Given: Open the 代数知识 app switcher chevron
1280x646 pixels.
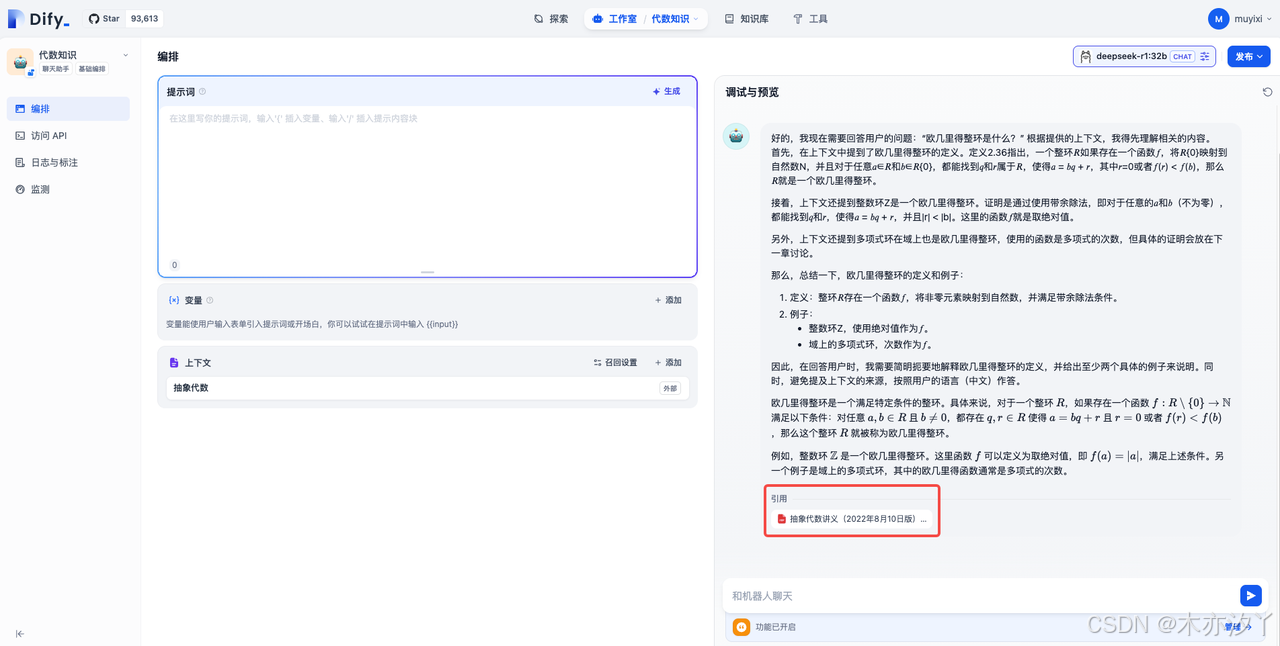Looking at the screenshot, I should (x=124, y=55).
